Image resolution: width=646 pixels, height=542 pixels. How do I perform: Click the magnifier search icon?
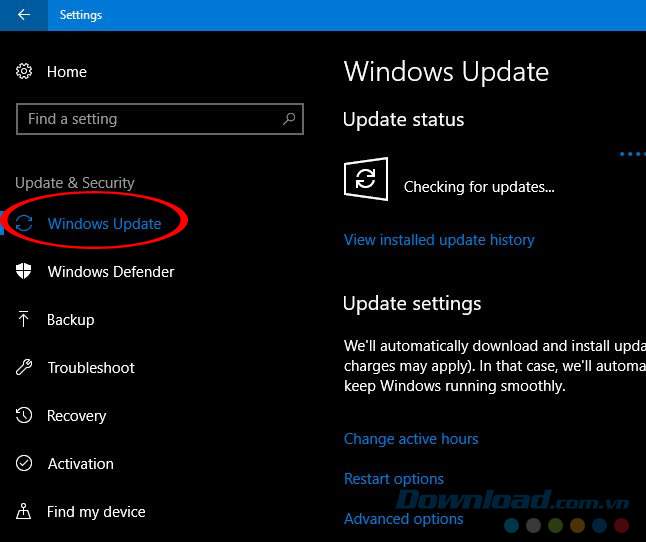(289, 119)
